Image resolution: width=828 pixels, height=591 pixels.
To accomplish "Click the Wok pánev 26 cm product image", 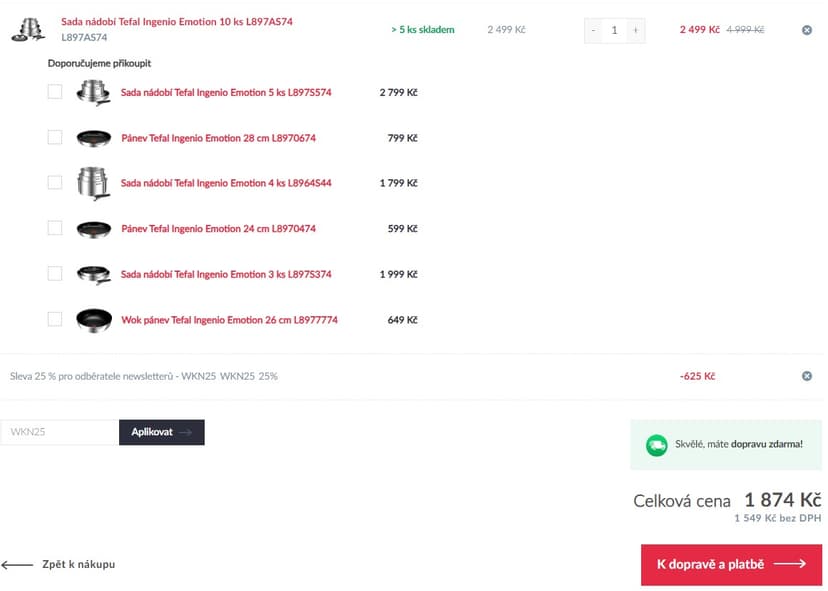I will click(x=94, y=320).
